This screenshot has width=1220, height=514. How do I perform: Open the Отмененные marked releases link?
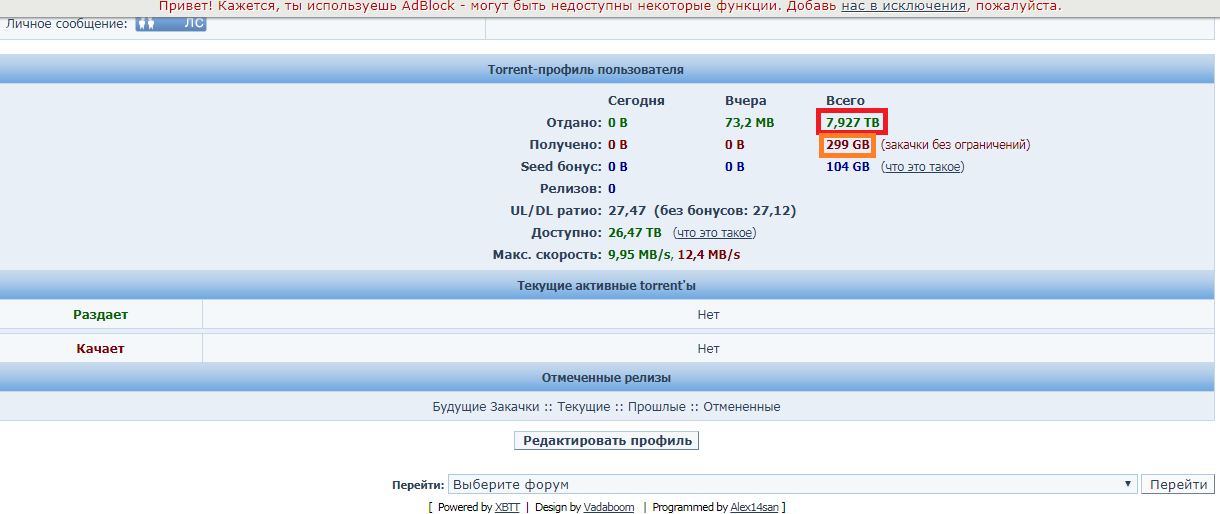[741, 407]
